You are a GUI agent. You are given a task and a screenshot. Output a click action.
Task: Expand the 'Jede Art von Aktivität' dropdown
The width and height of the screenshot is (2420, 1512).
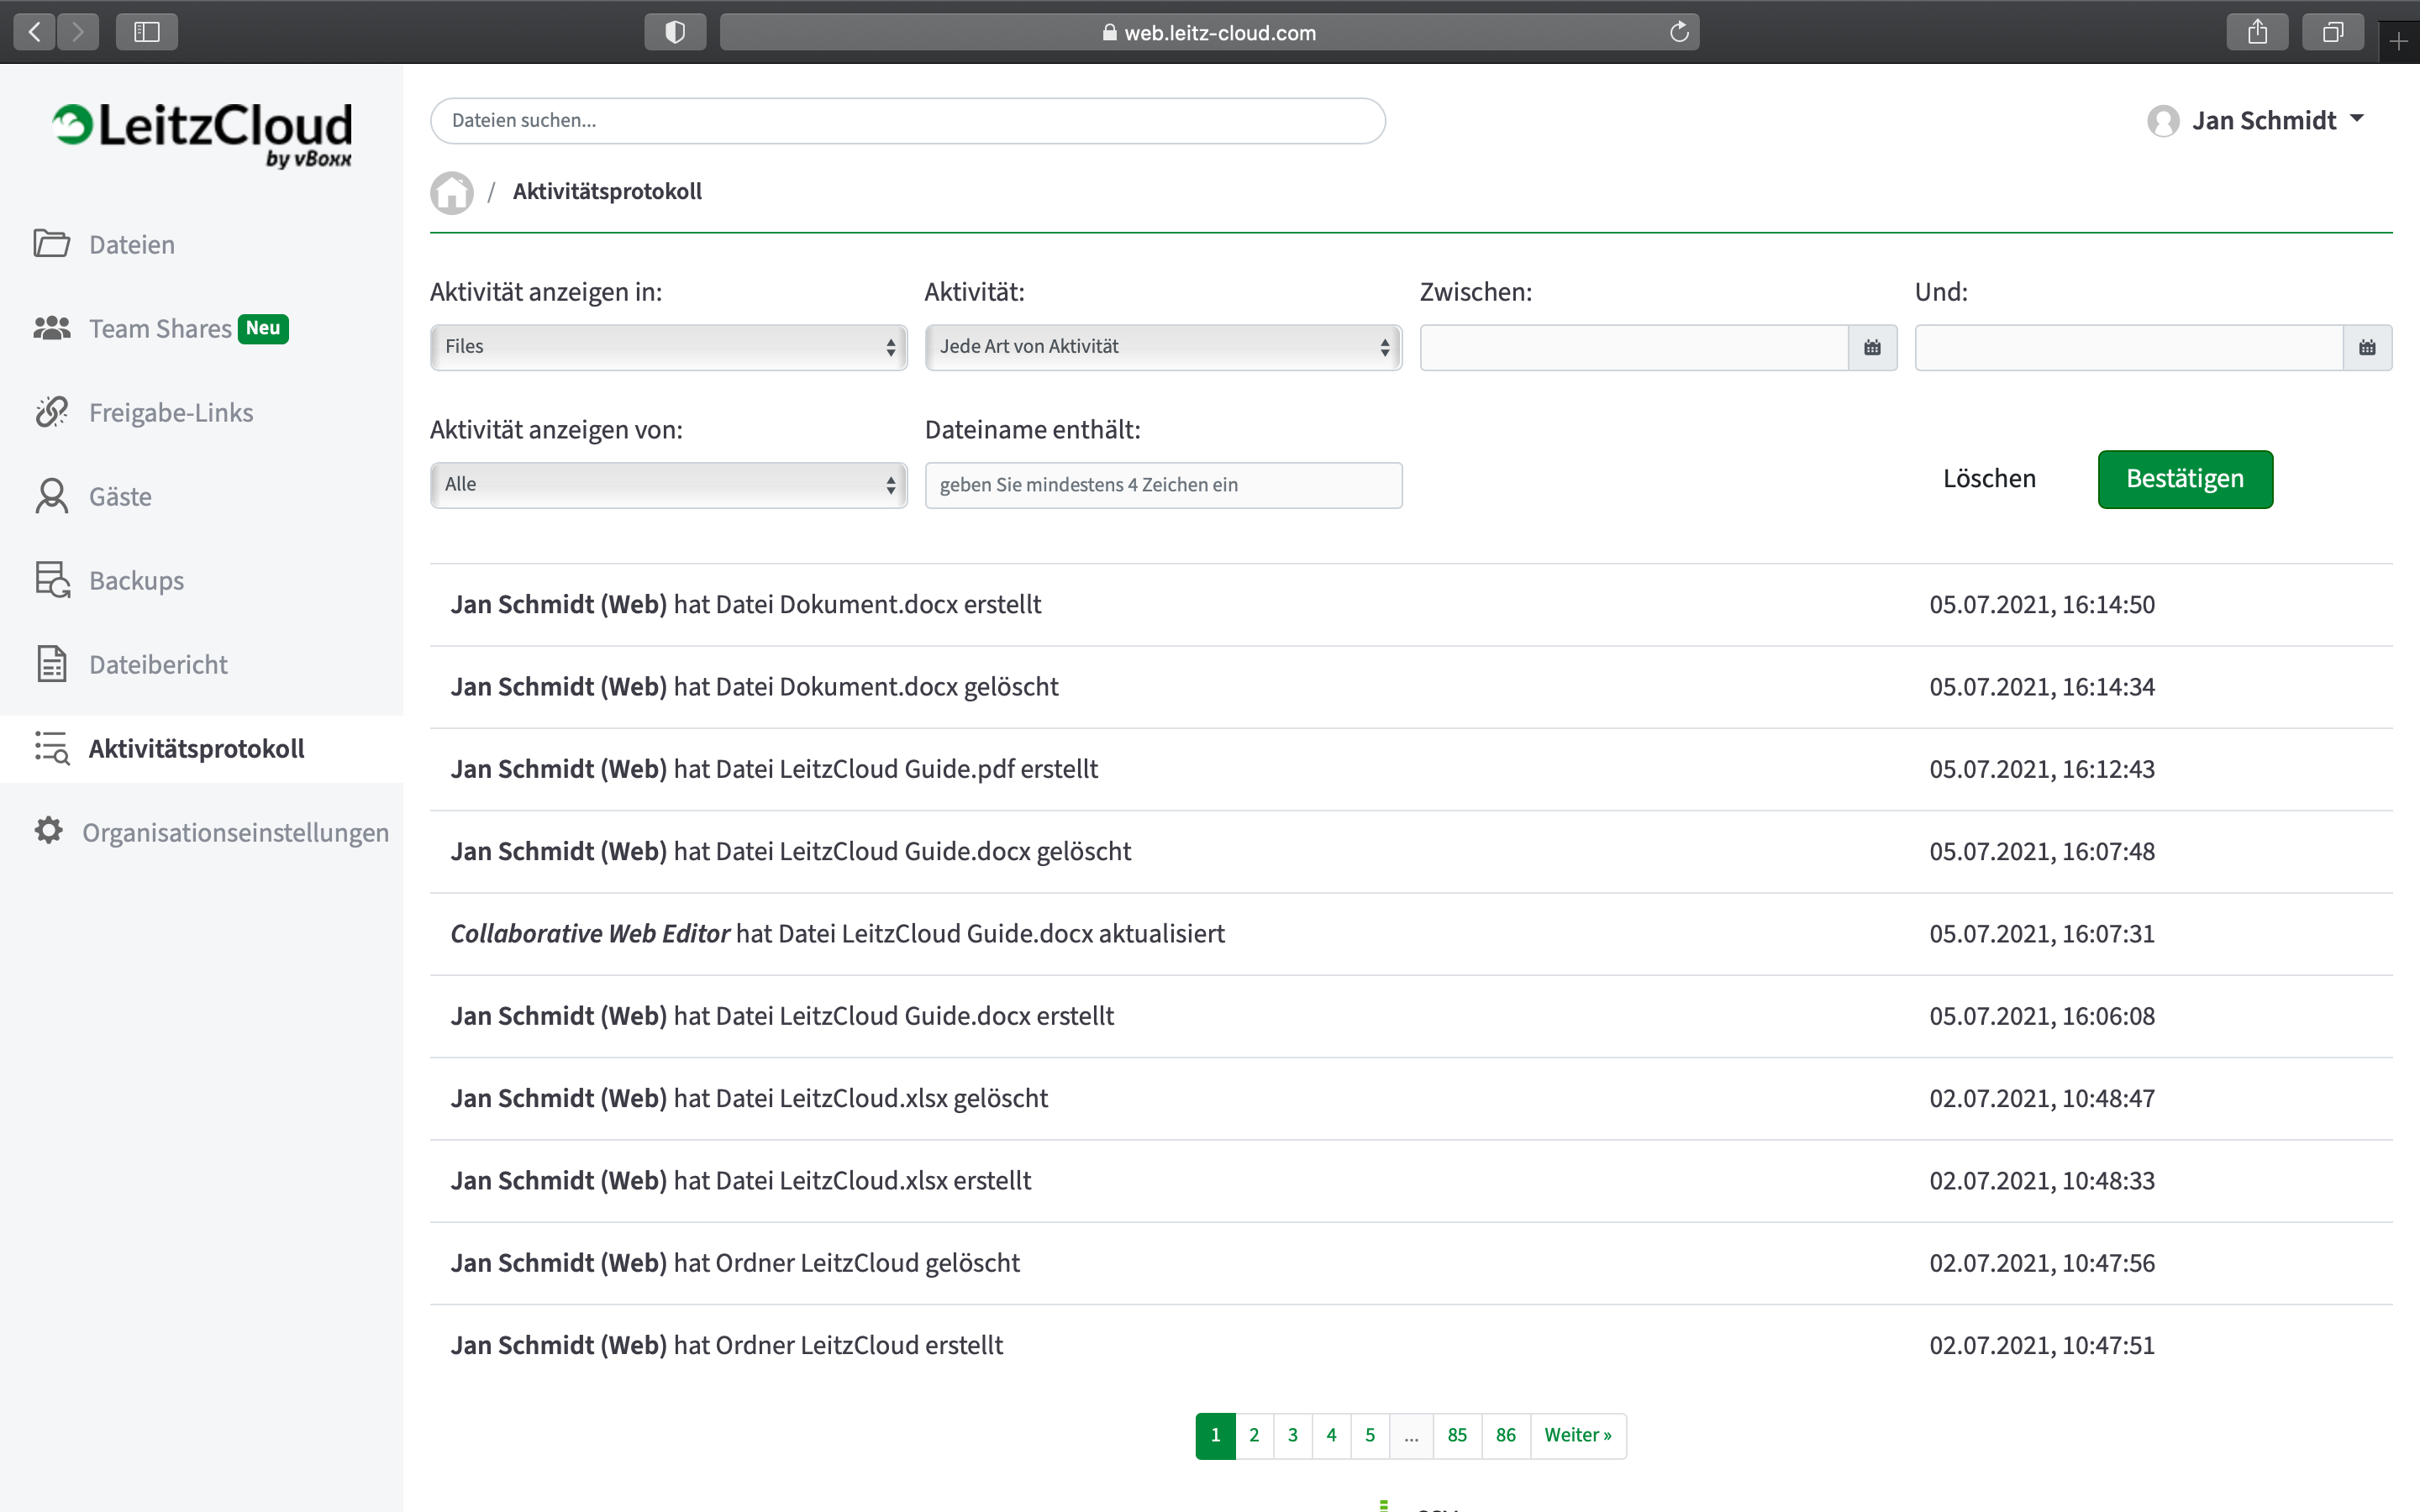point(1162,347)
